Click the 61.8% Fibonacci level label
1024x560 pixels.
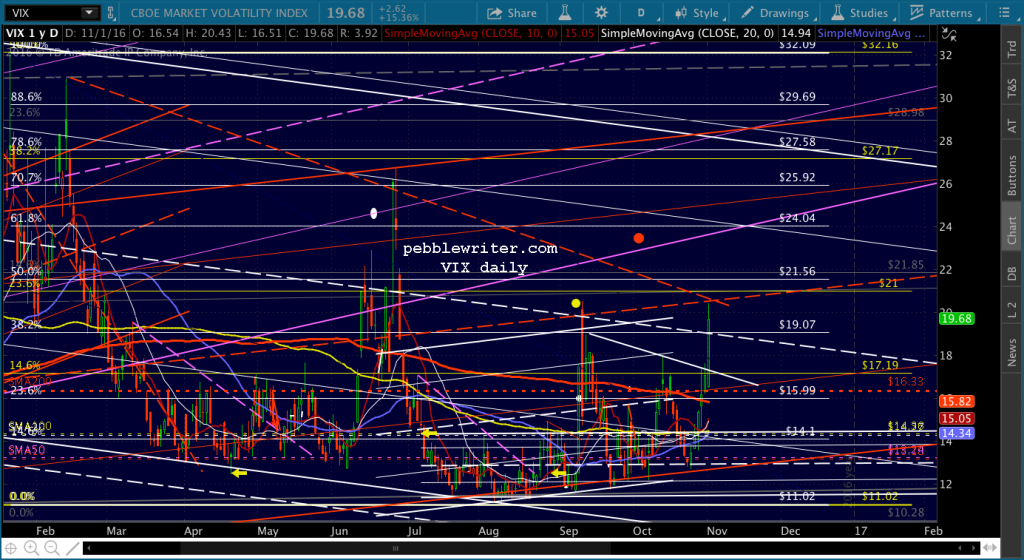pos(26,218)
